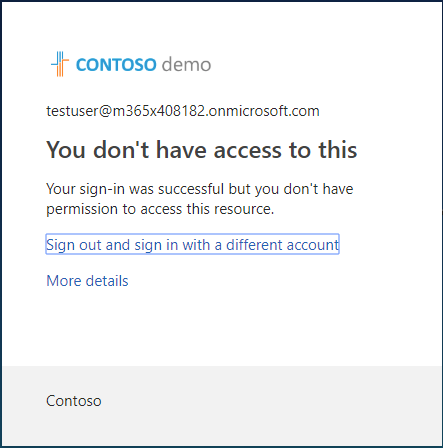The width and height of the screenshot is (443, 448).
Task: Click the word 'resource' in the message
Action: pyautogui.click(x=244, y=209)
